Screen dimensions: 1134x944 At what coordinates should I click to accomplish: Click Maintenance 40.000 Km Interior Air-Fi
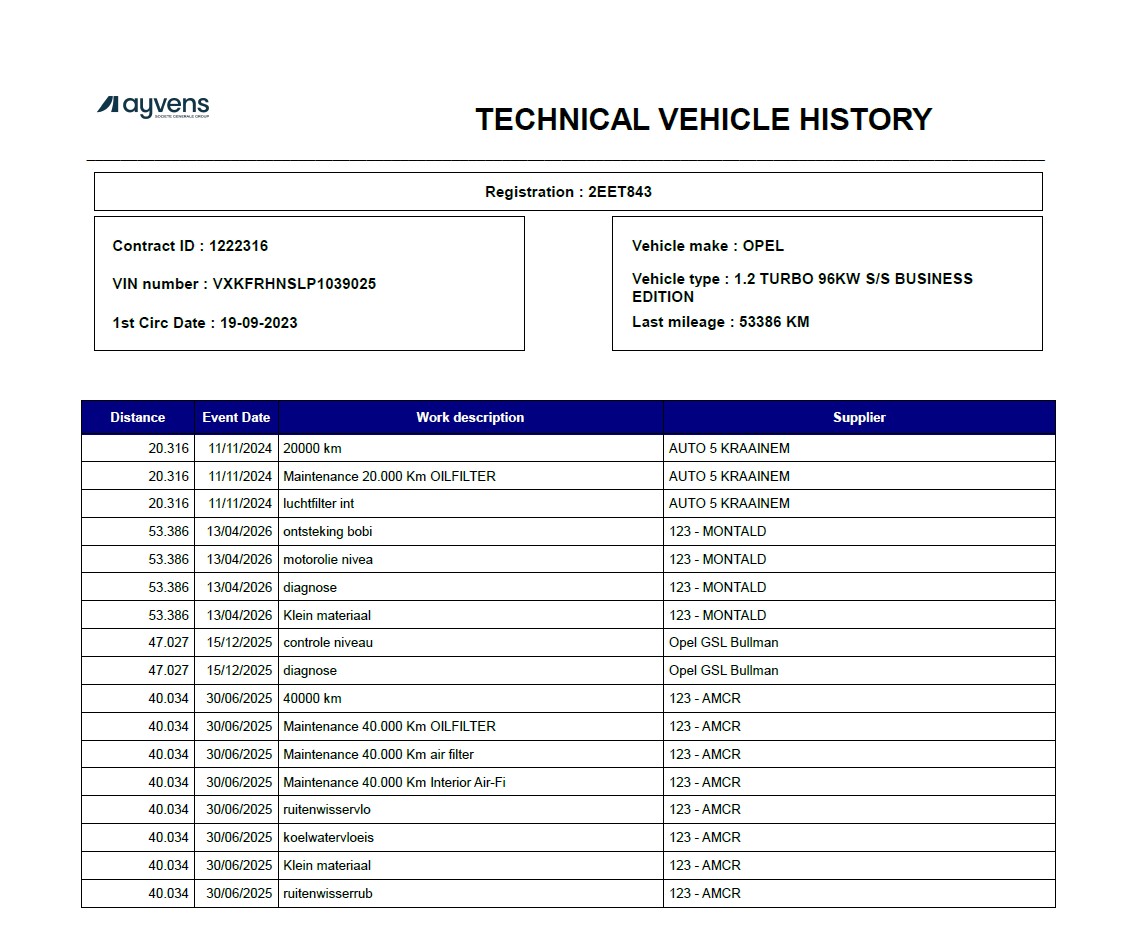(x=394, y=783)
